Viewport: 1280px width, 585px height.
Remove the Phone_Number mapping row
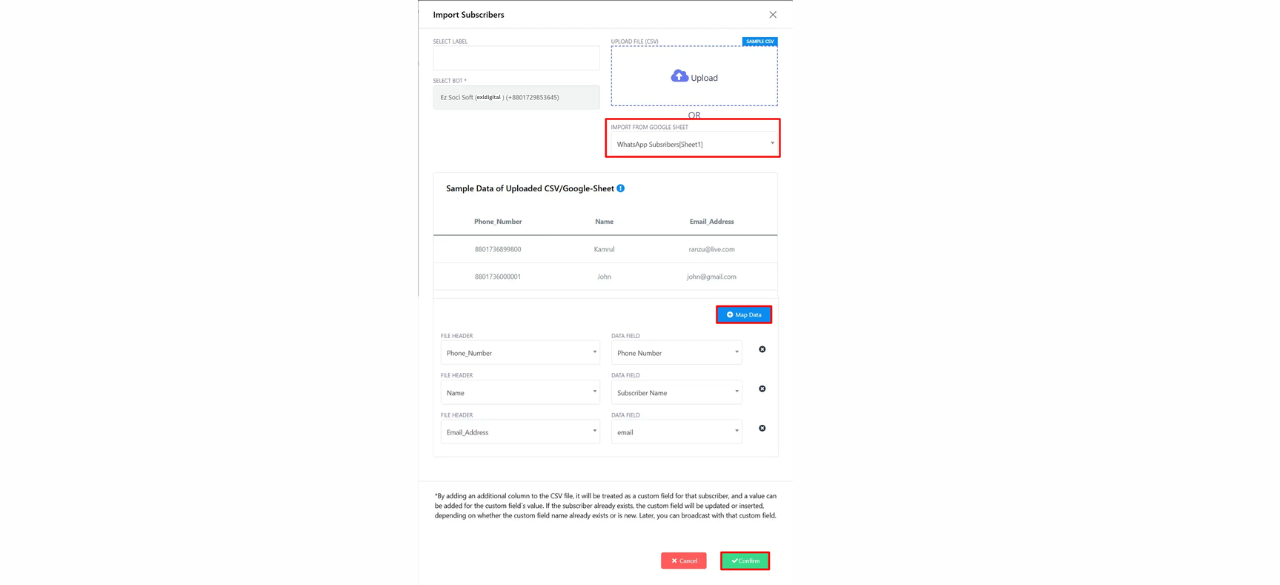click(762, 349)
